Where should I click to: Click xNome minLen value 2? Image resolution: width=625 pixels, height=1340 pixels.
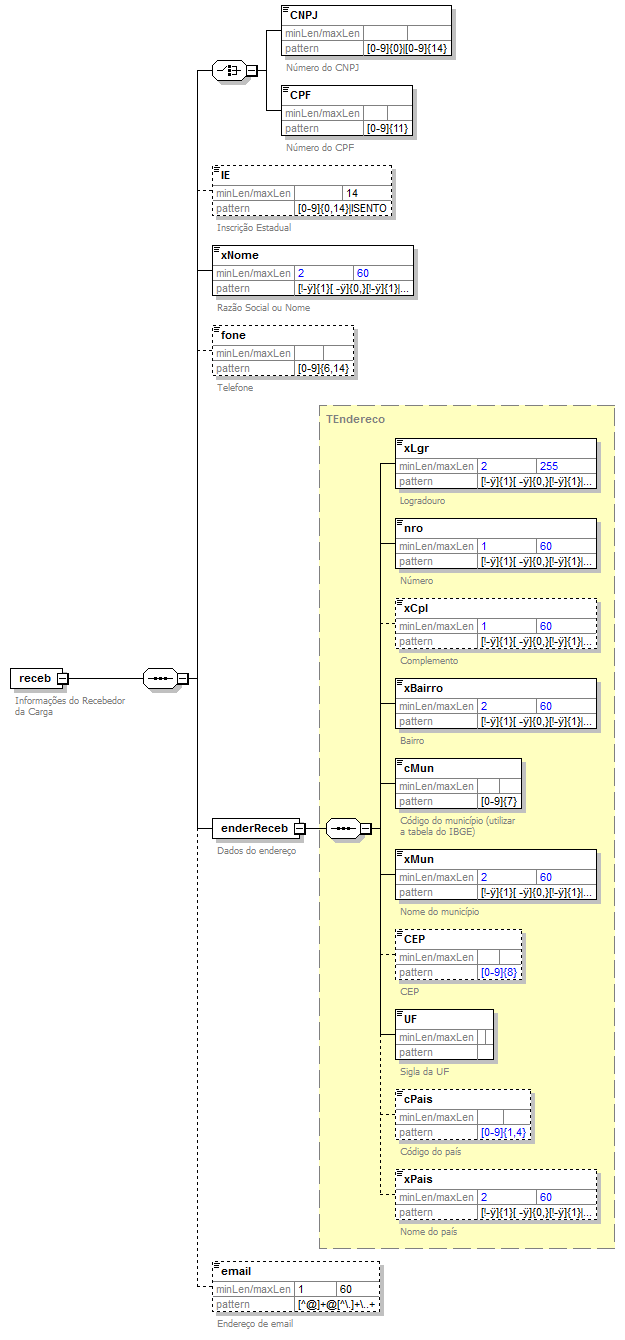301,273
